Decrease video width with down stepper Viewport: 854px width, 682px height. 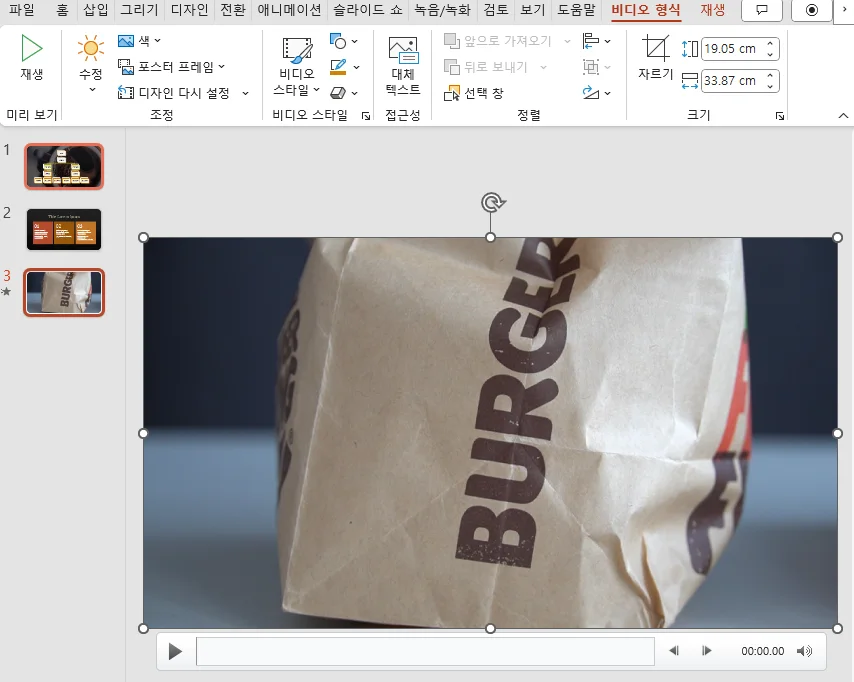770,86
